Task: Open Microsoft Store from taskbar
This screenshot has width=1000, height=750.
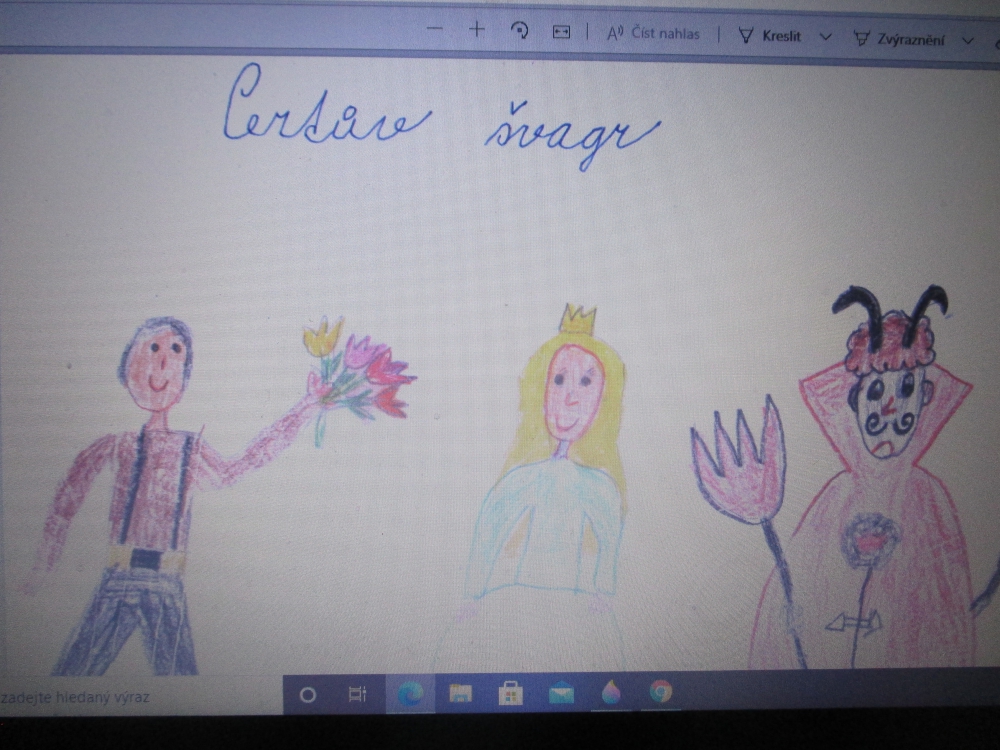Action: click(x=510, y=693)
